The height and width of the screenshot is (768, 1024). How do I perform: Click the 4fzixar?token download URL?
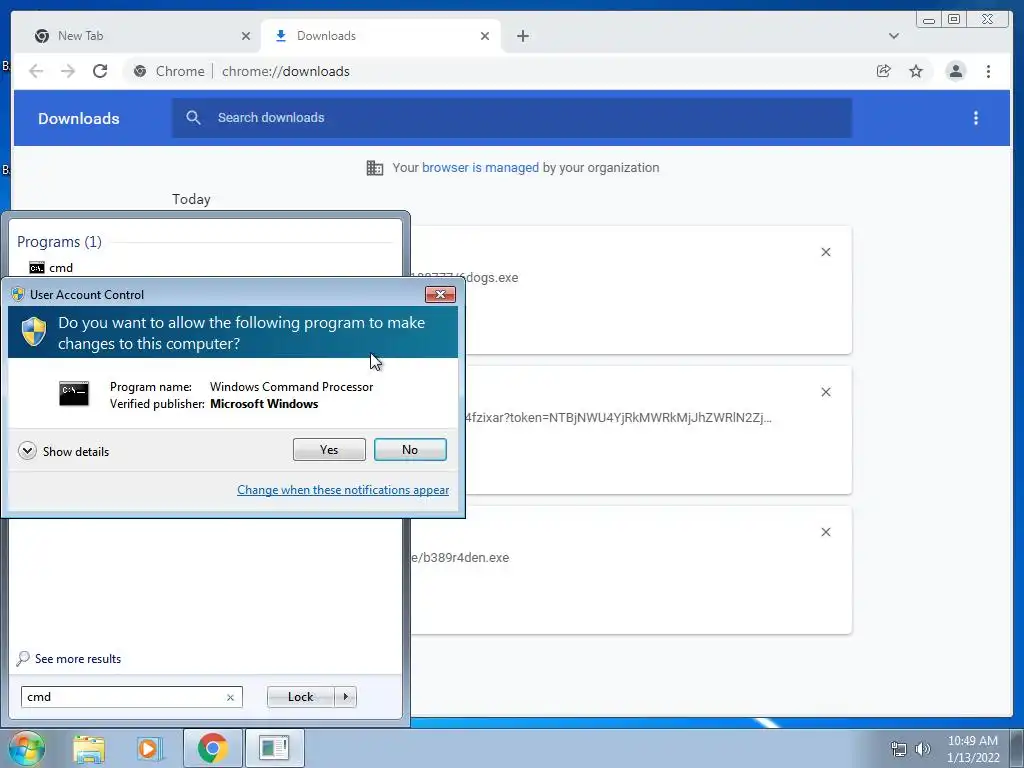tap(618, 418)
